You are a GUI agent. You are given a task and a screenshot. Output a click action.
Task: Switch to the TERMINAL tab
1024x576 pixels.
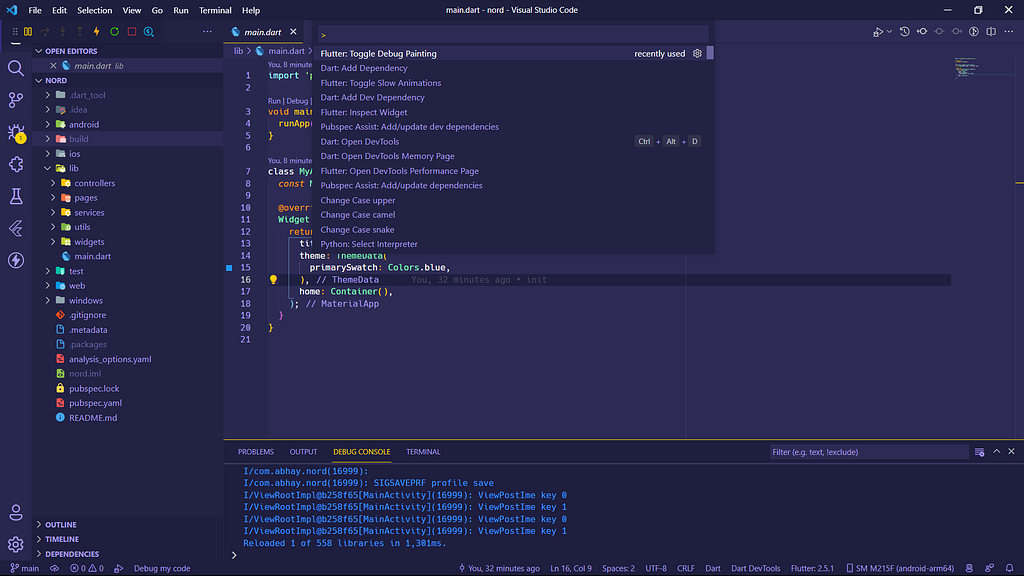pos(423,452)
